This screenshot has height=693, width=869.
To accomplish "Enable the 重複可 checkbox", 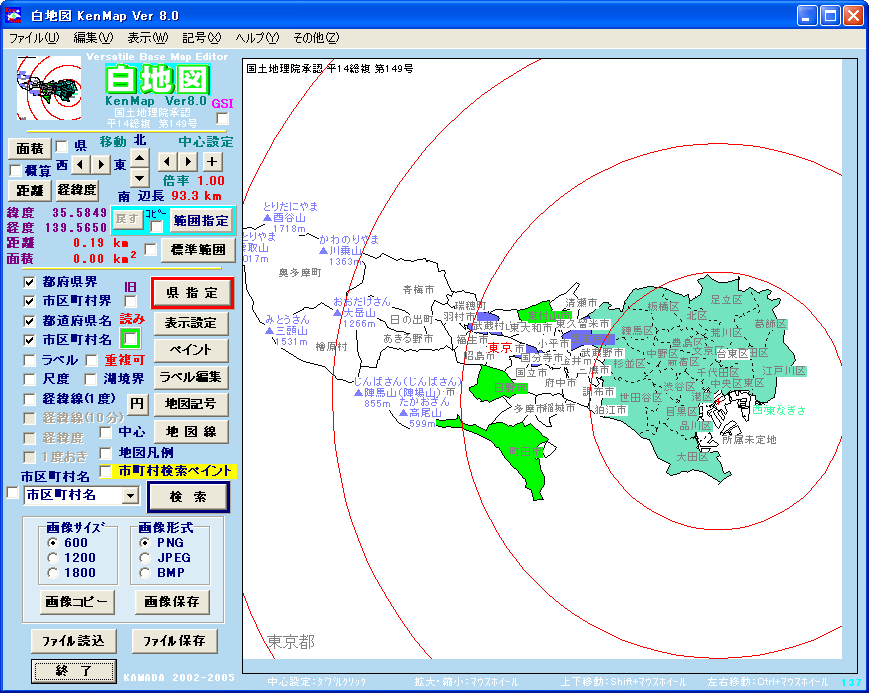I will tap(91, 360).
